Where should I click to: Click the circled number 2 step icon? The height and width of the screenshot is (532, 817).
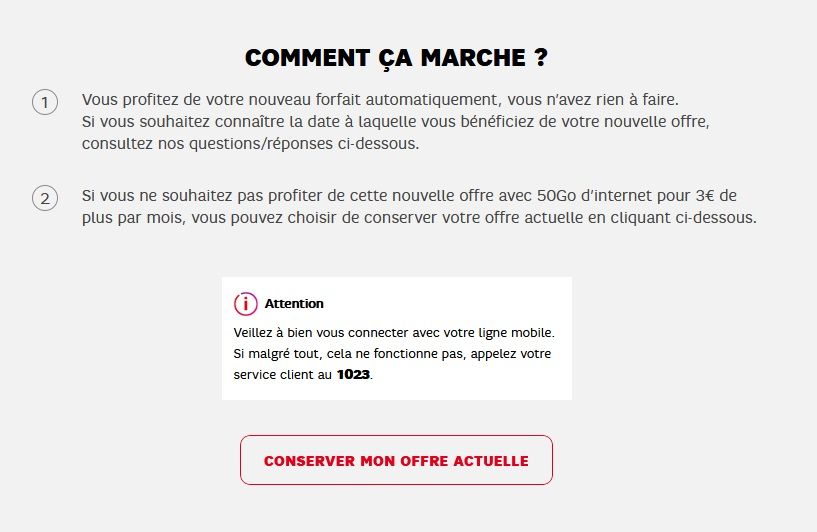coord(45,197)
